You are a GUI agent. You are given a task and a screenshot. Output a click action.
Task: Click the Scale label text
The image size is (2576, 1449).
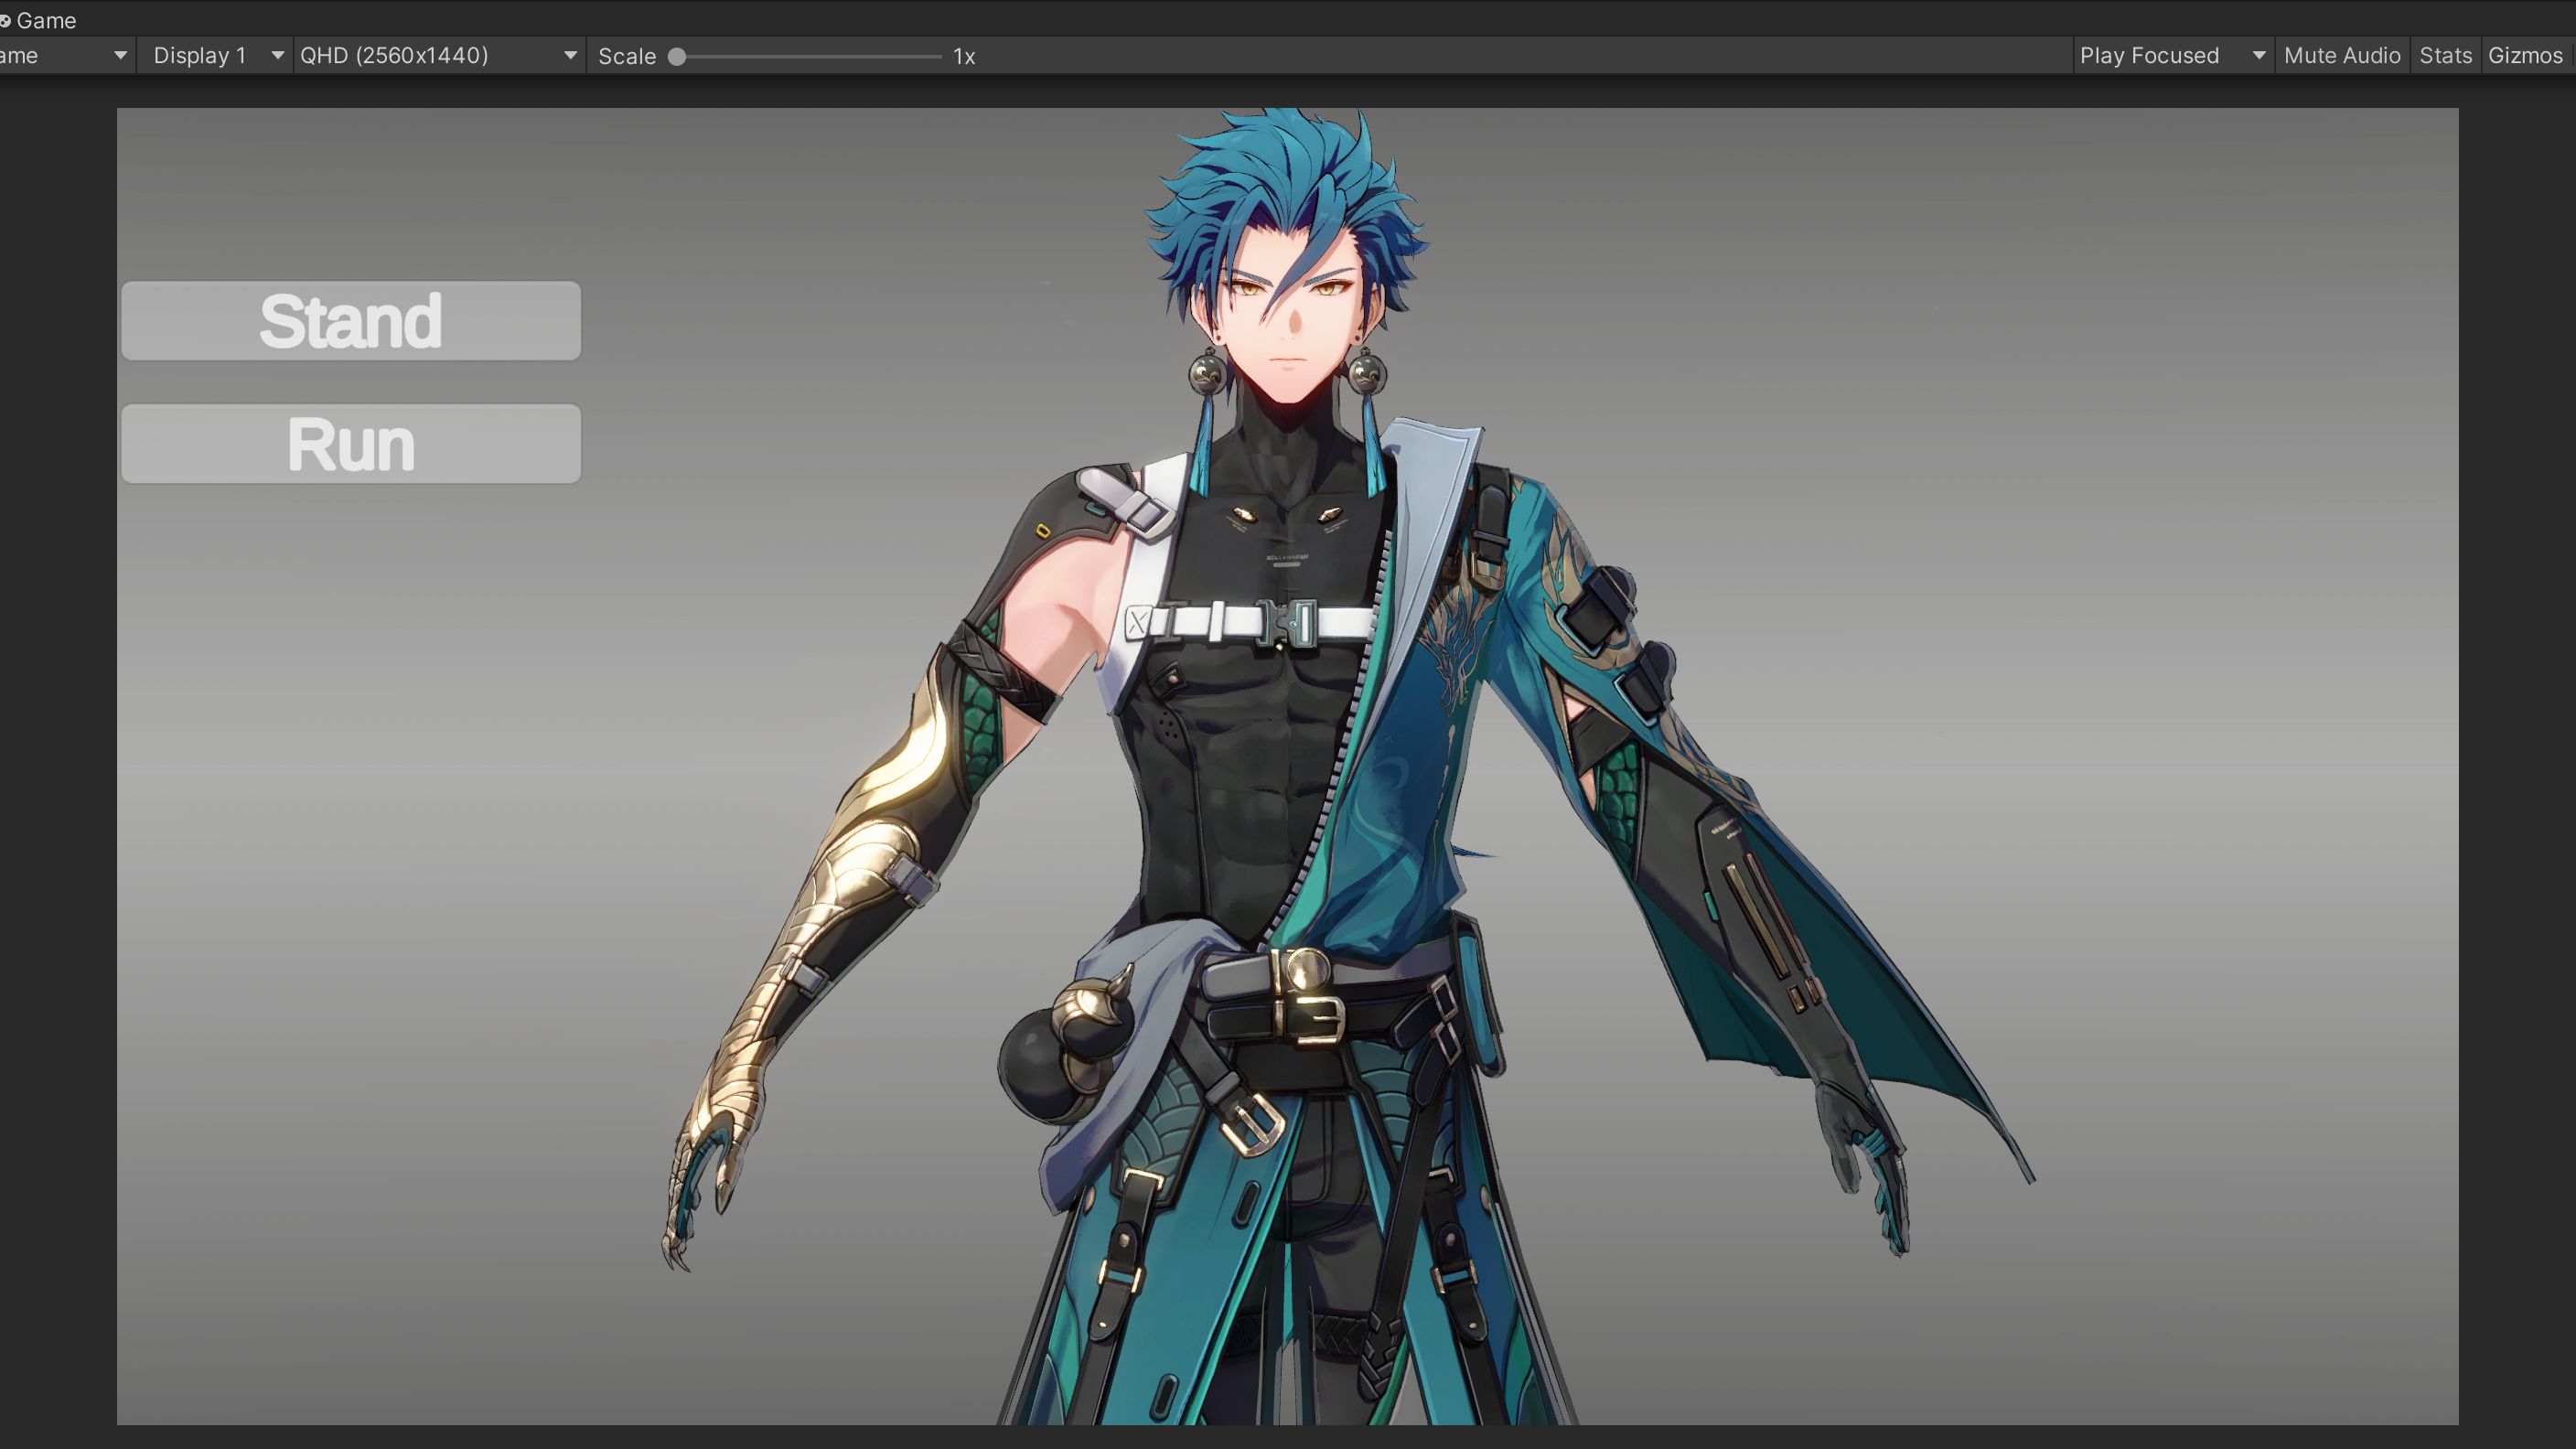point(627,57)
